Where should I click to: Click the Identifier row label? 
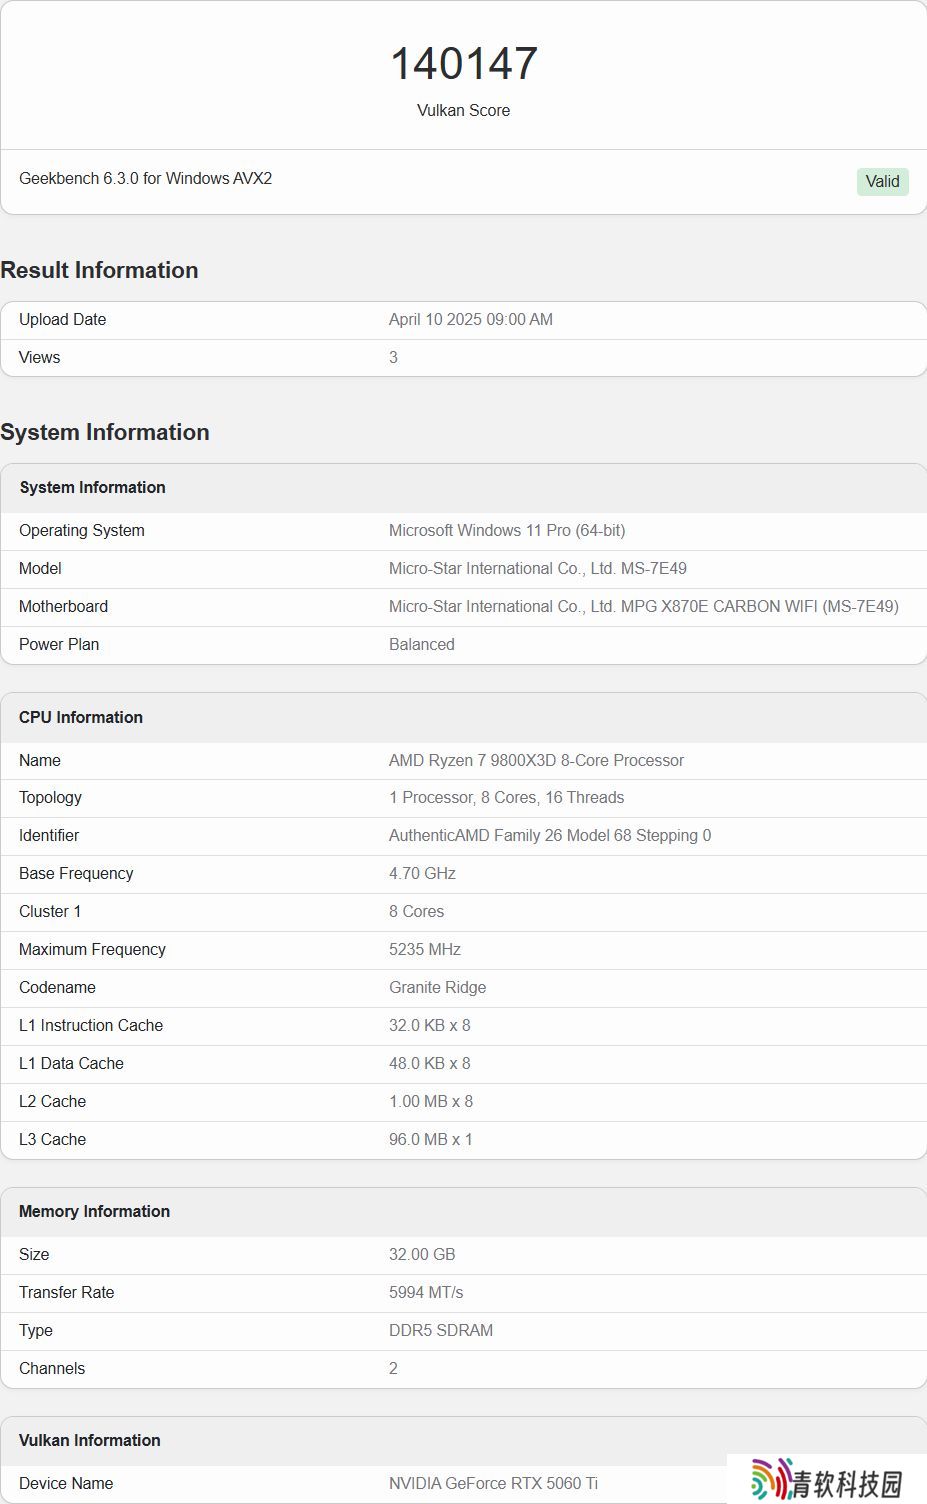[x=49, y=836]
